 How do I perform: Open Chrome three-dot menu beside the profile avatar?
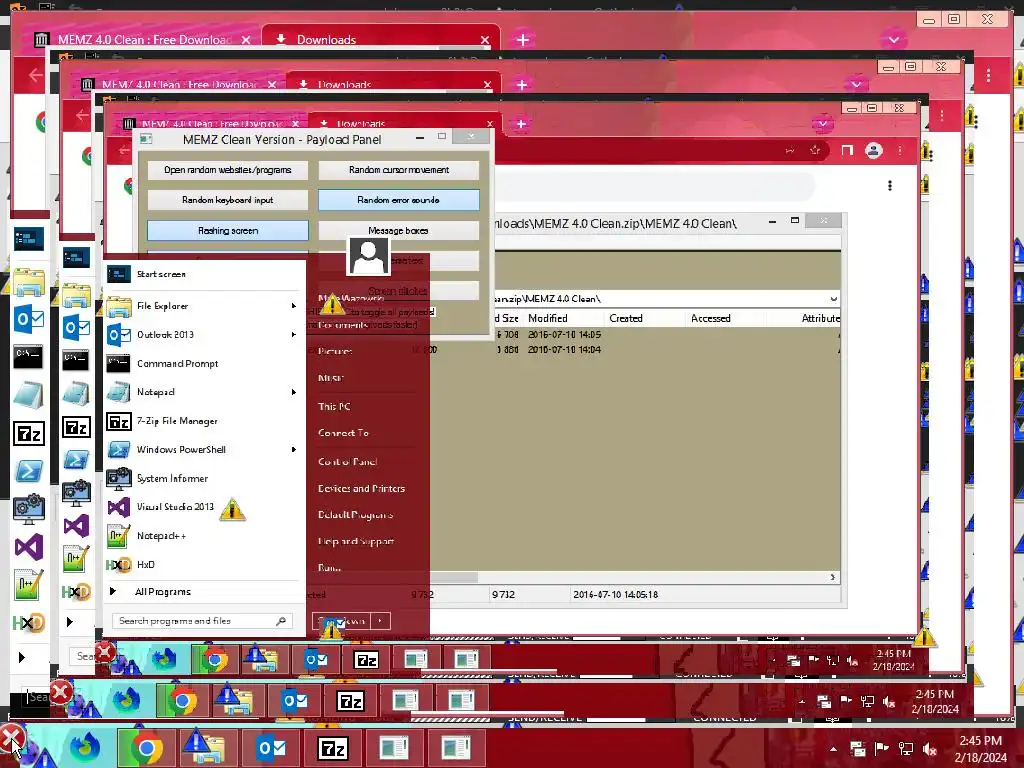900,150
